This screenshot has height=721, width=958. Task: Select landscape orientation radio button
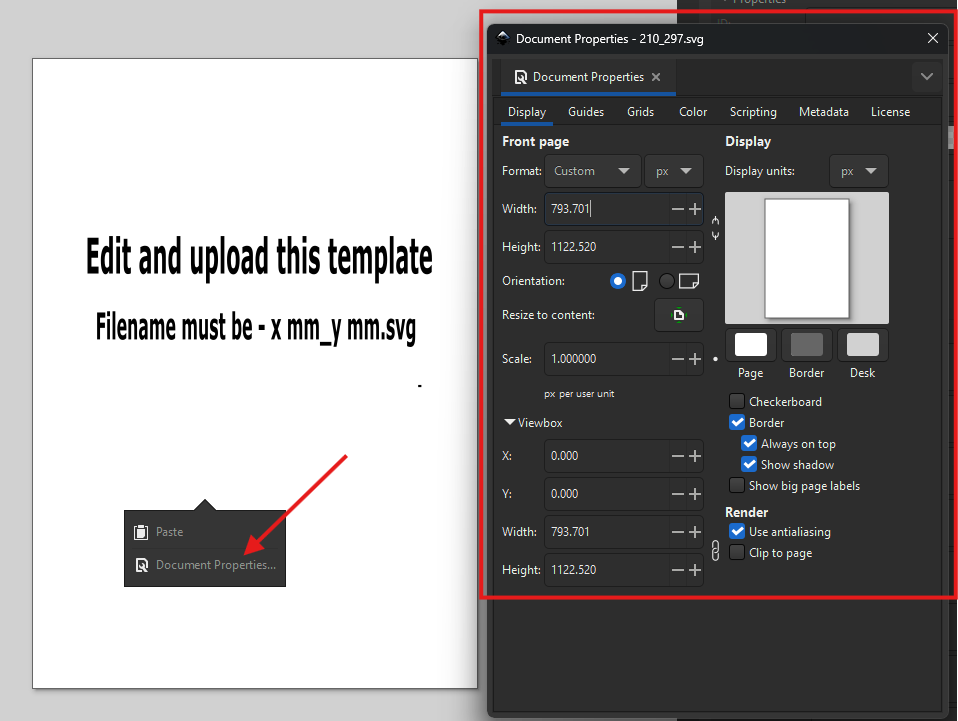[x=667, y=281]
